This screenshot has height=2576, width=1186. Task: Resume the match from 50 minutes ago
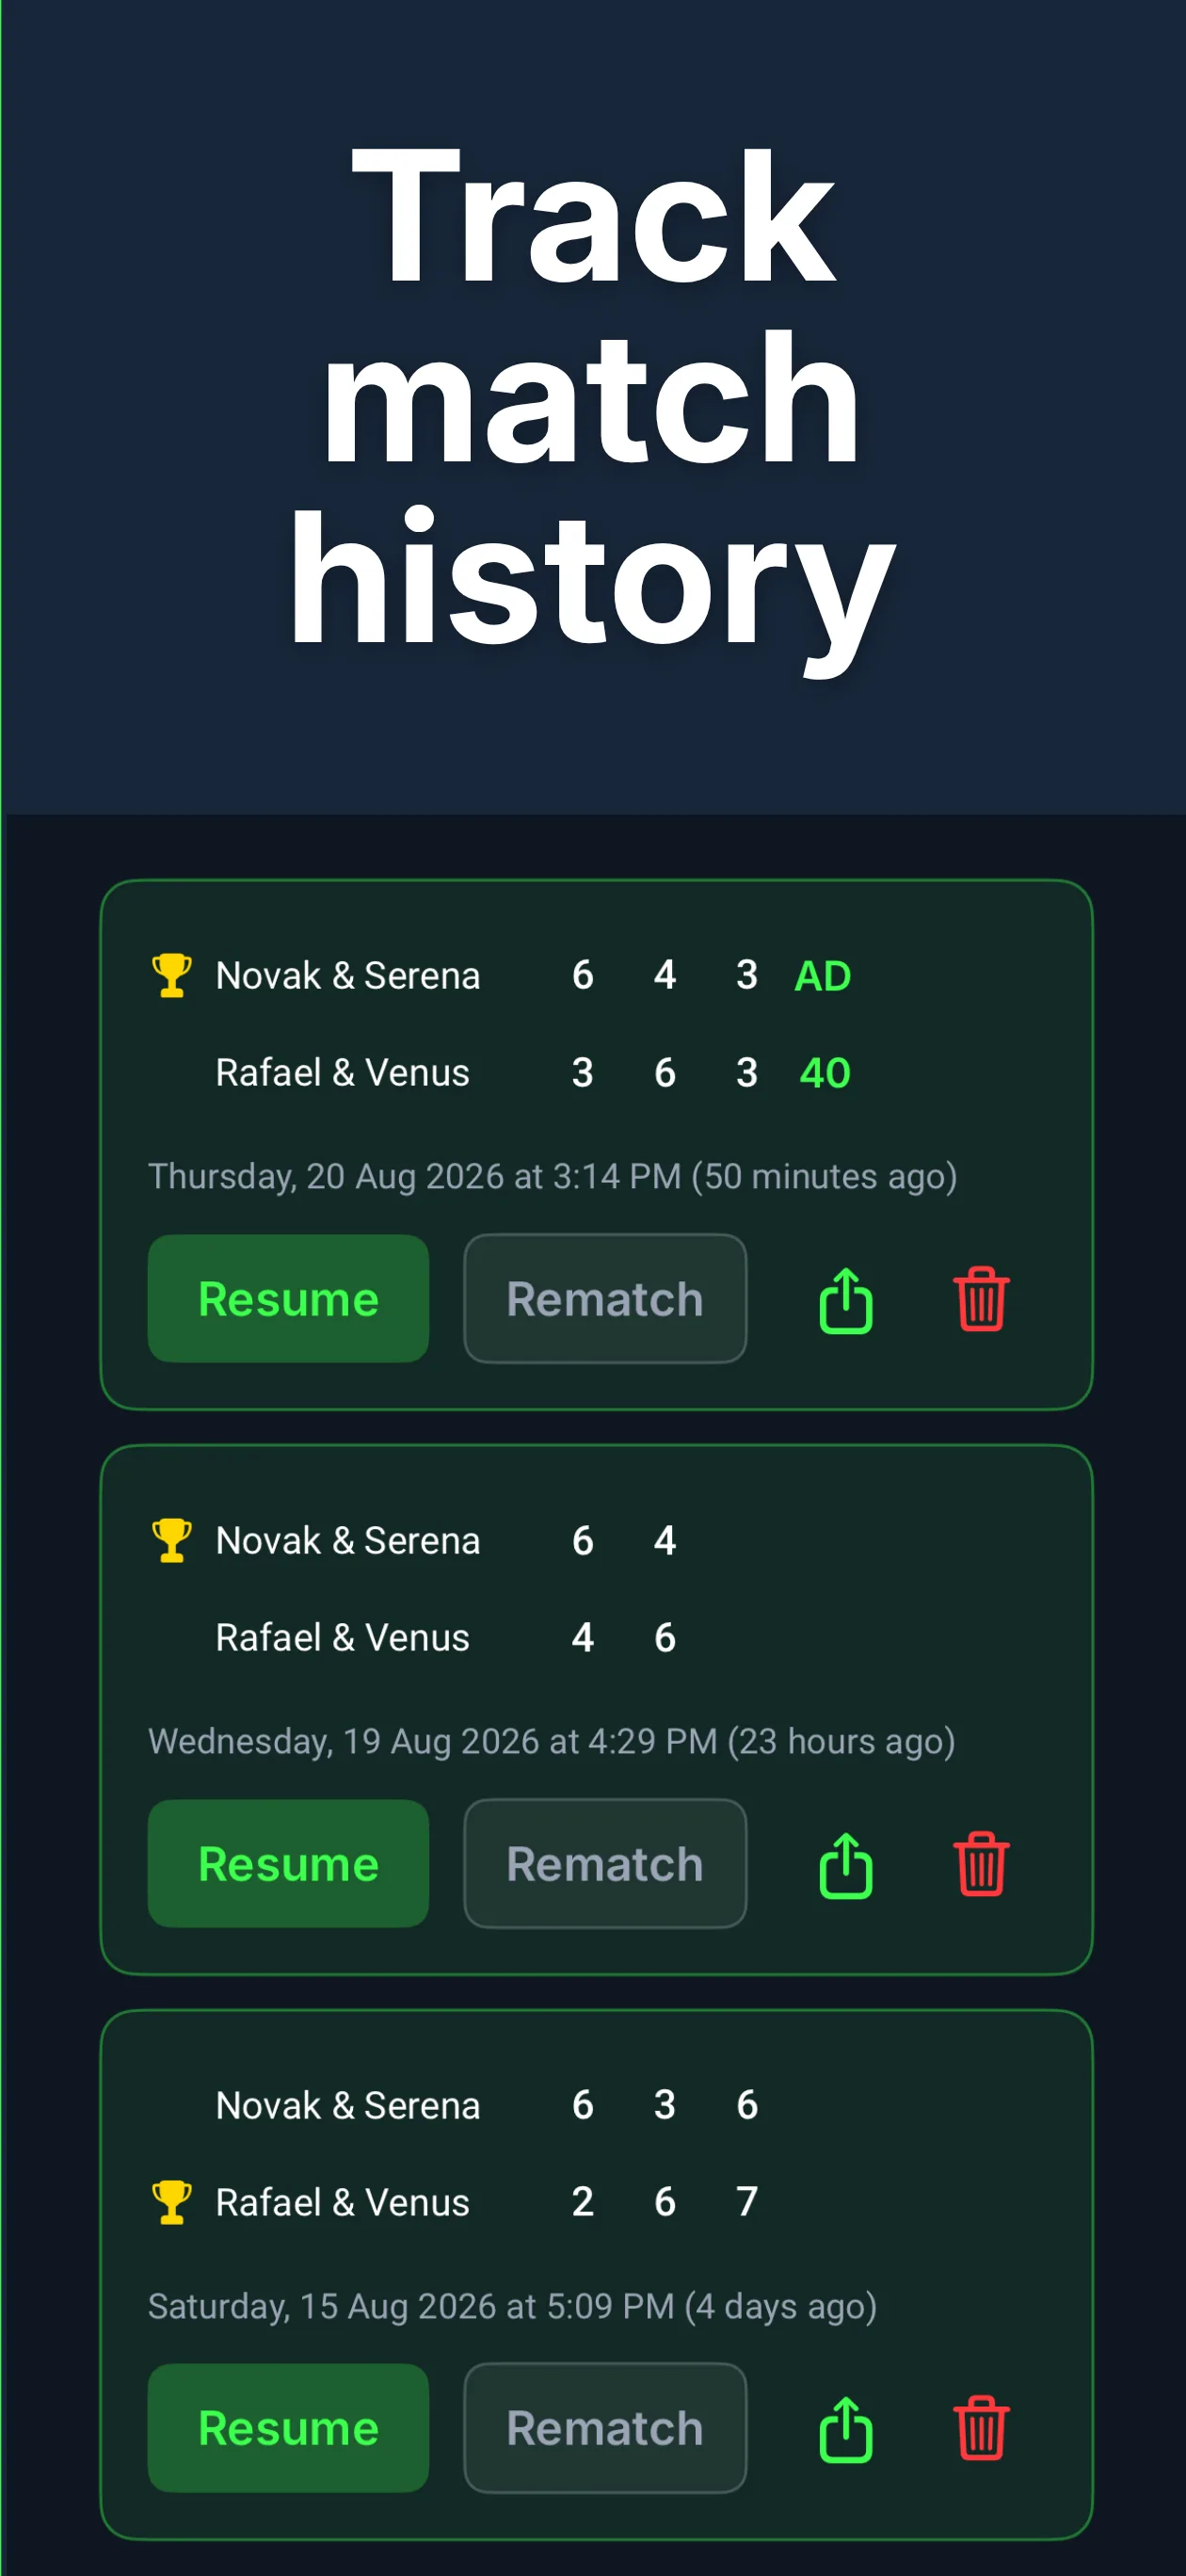[288, 1298]
